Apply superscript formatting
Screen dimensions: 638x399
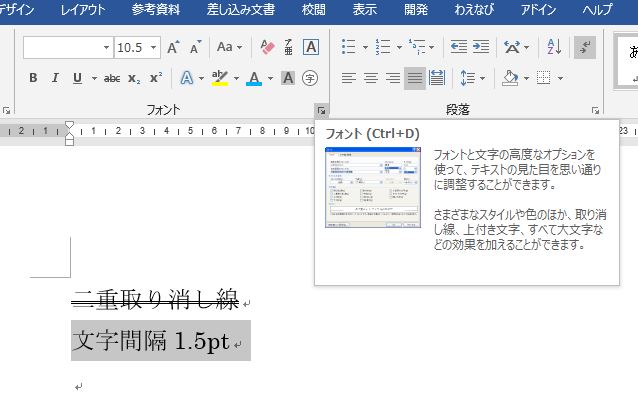[x=156, y=78]
